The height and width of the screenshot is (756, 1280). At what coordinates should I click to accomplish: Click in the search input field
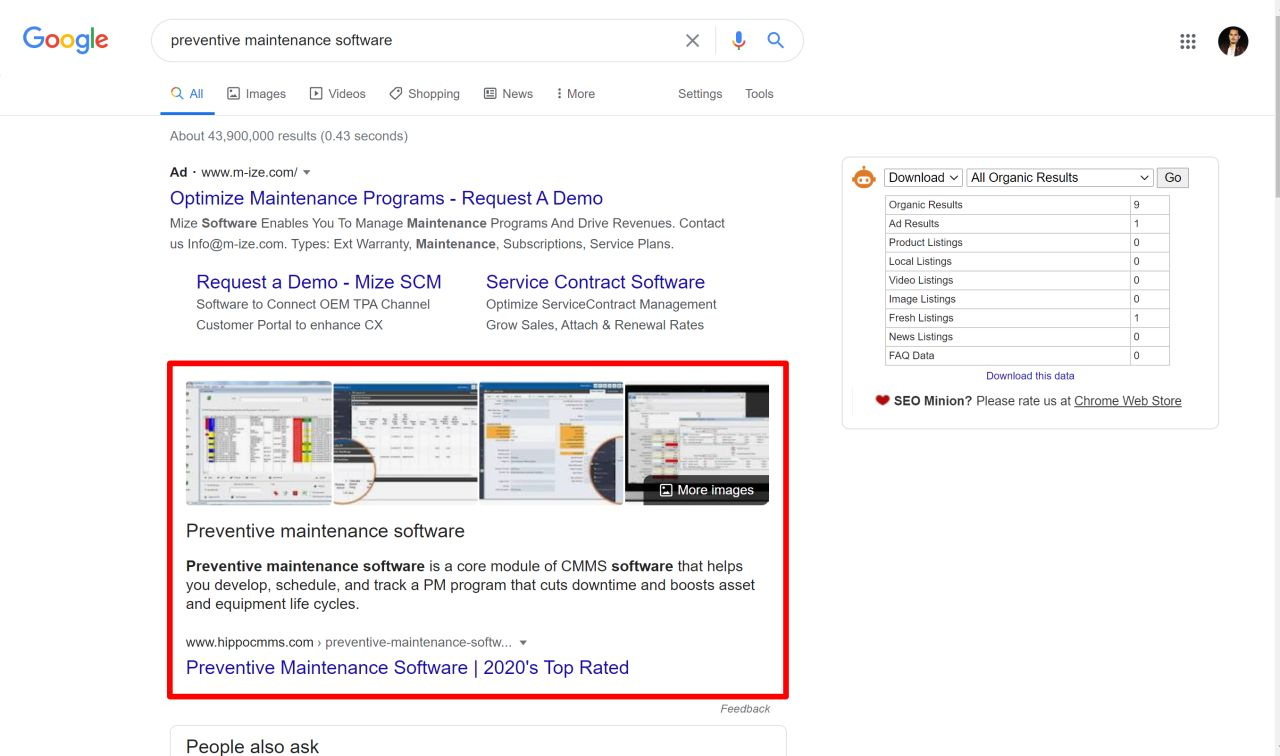pos(420,40)
